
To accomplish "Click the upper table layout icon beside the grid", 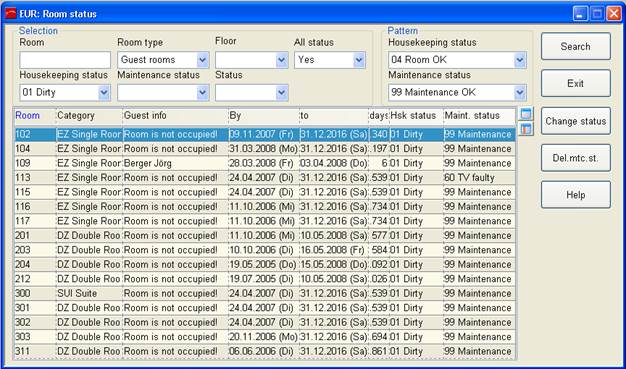I will coord(526,114).
